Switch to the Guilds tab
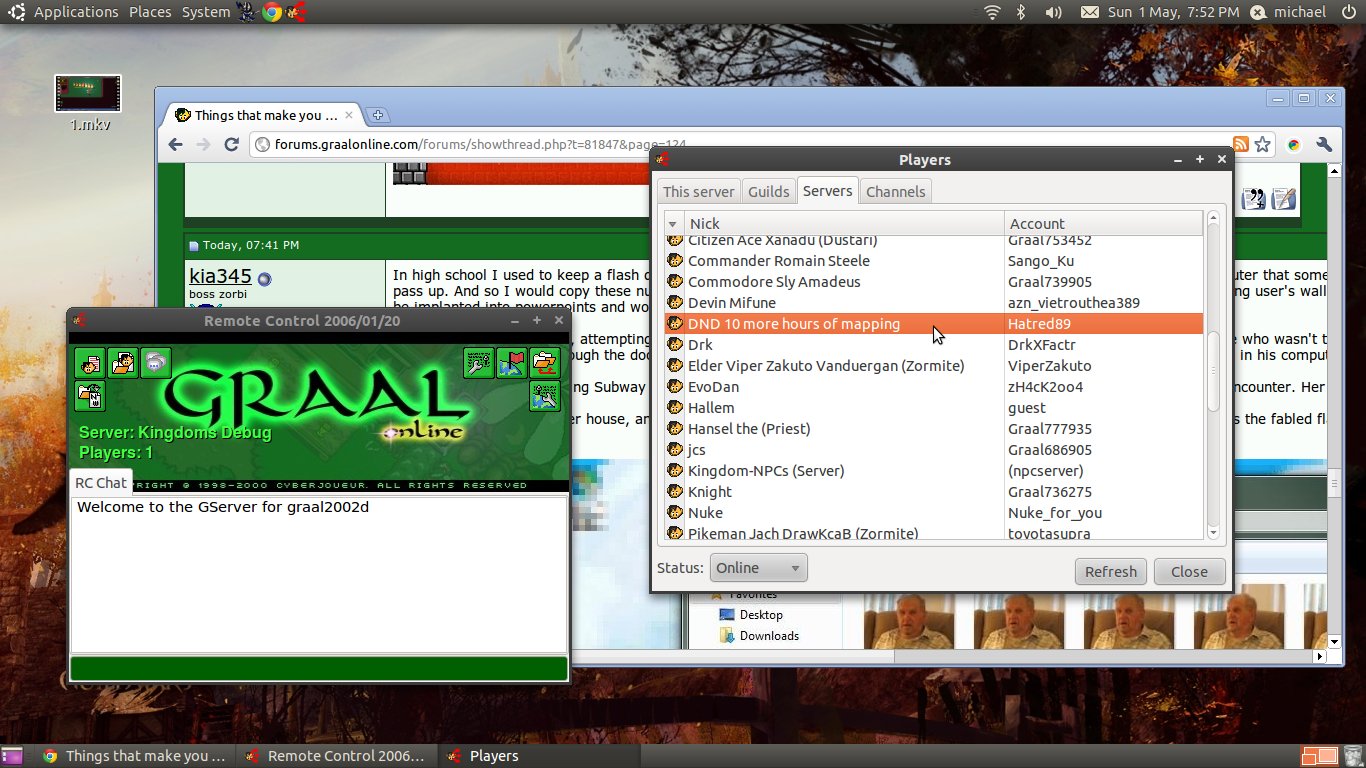 pyautogui.click(x=768, y=191)
